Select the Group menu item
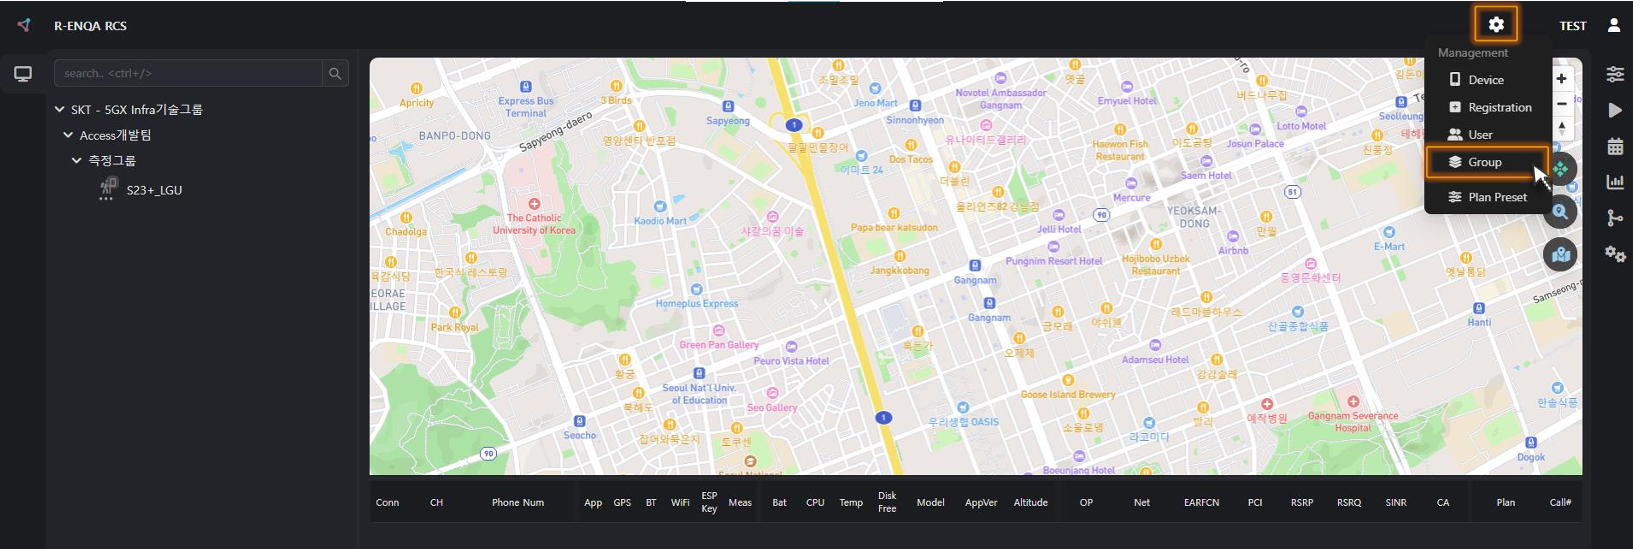This screenshot has width=1633, height=549. point(1485,162)
